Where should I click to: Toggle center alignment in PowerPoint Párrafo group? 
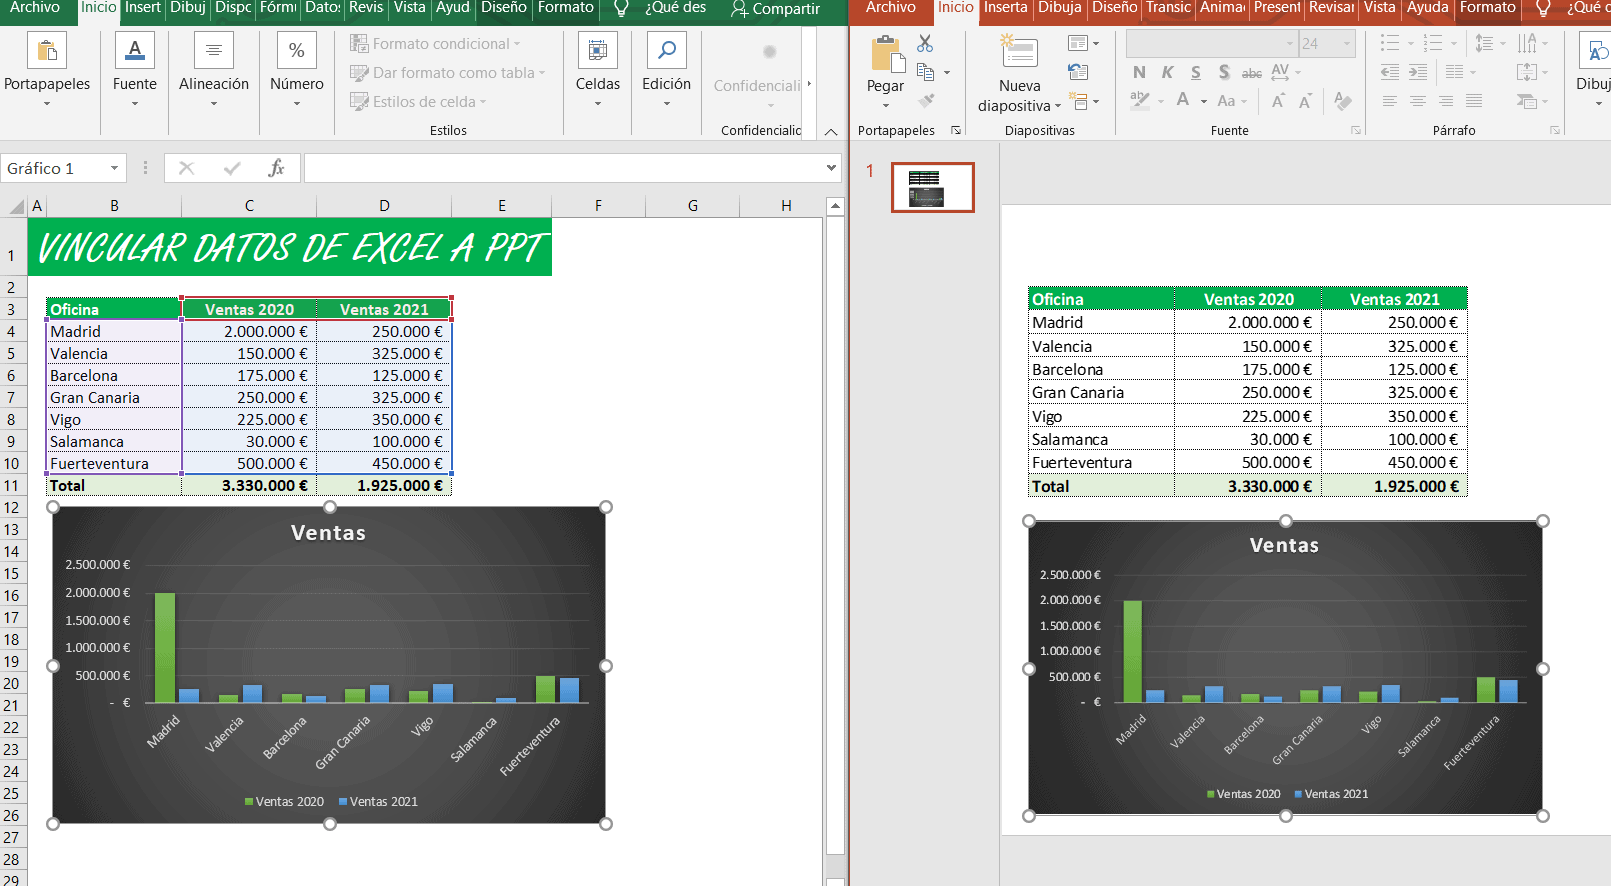(x=1418, y=101)
